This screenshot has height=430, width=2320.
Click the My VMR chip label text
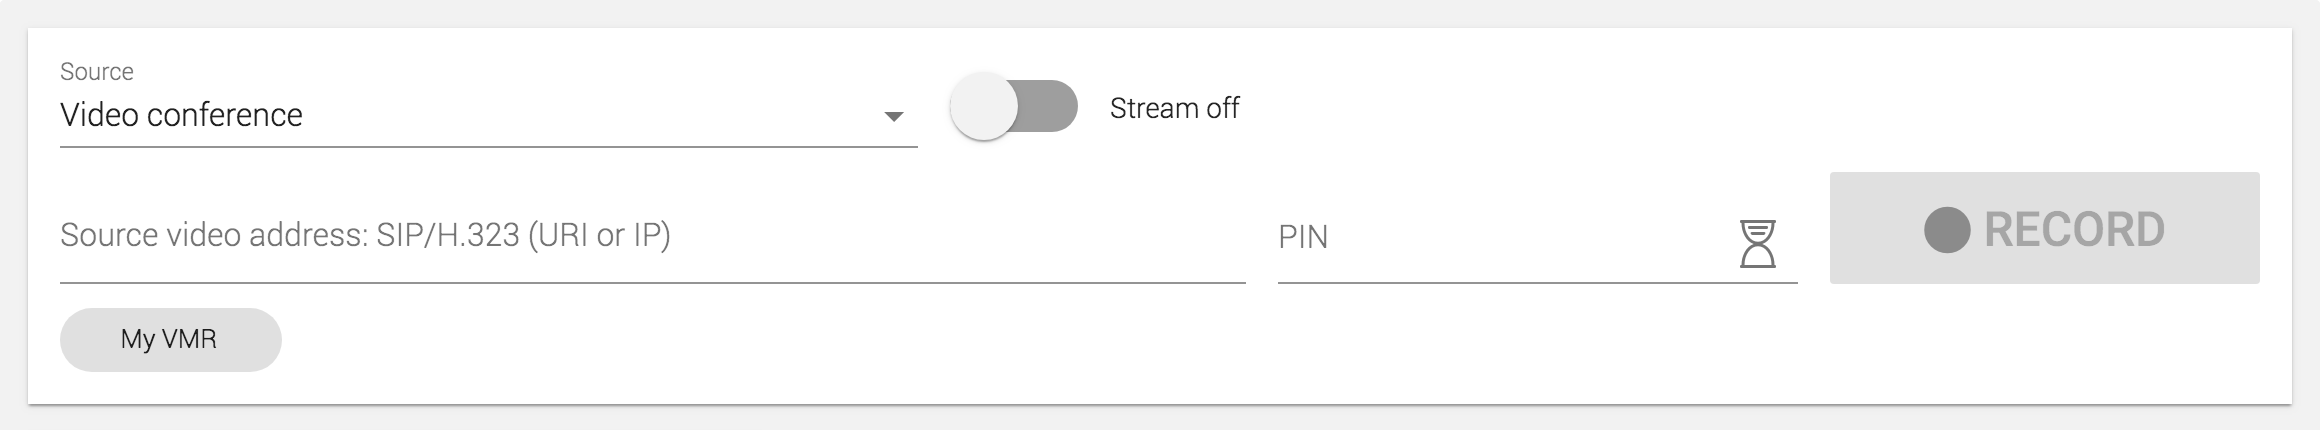[169, 340]
